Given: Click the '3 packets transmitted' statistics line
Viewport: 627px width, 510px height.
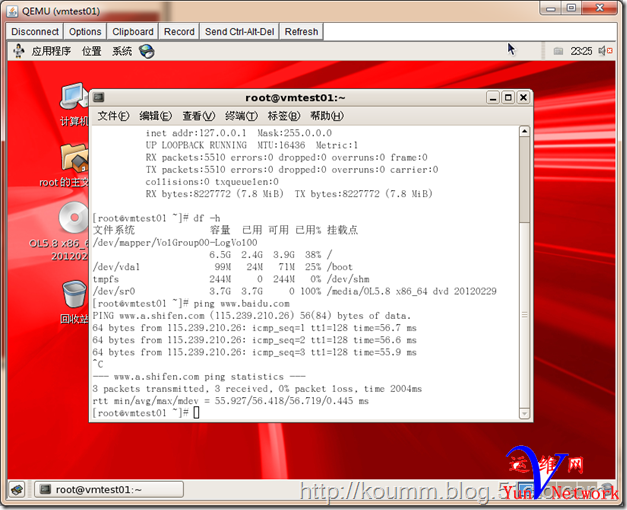Looking at the screenshot, I should (x=257, y=389).
